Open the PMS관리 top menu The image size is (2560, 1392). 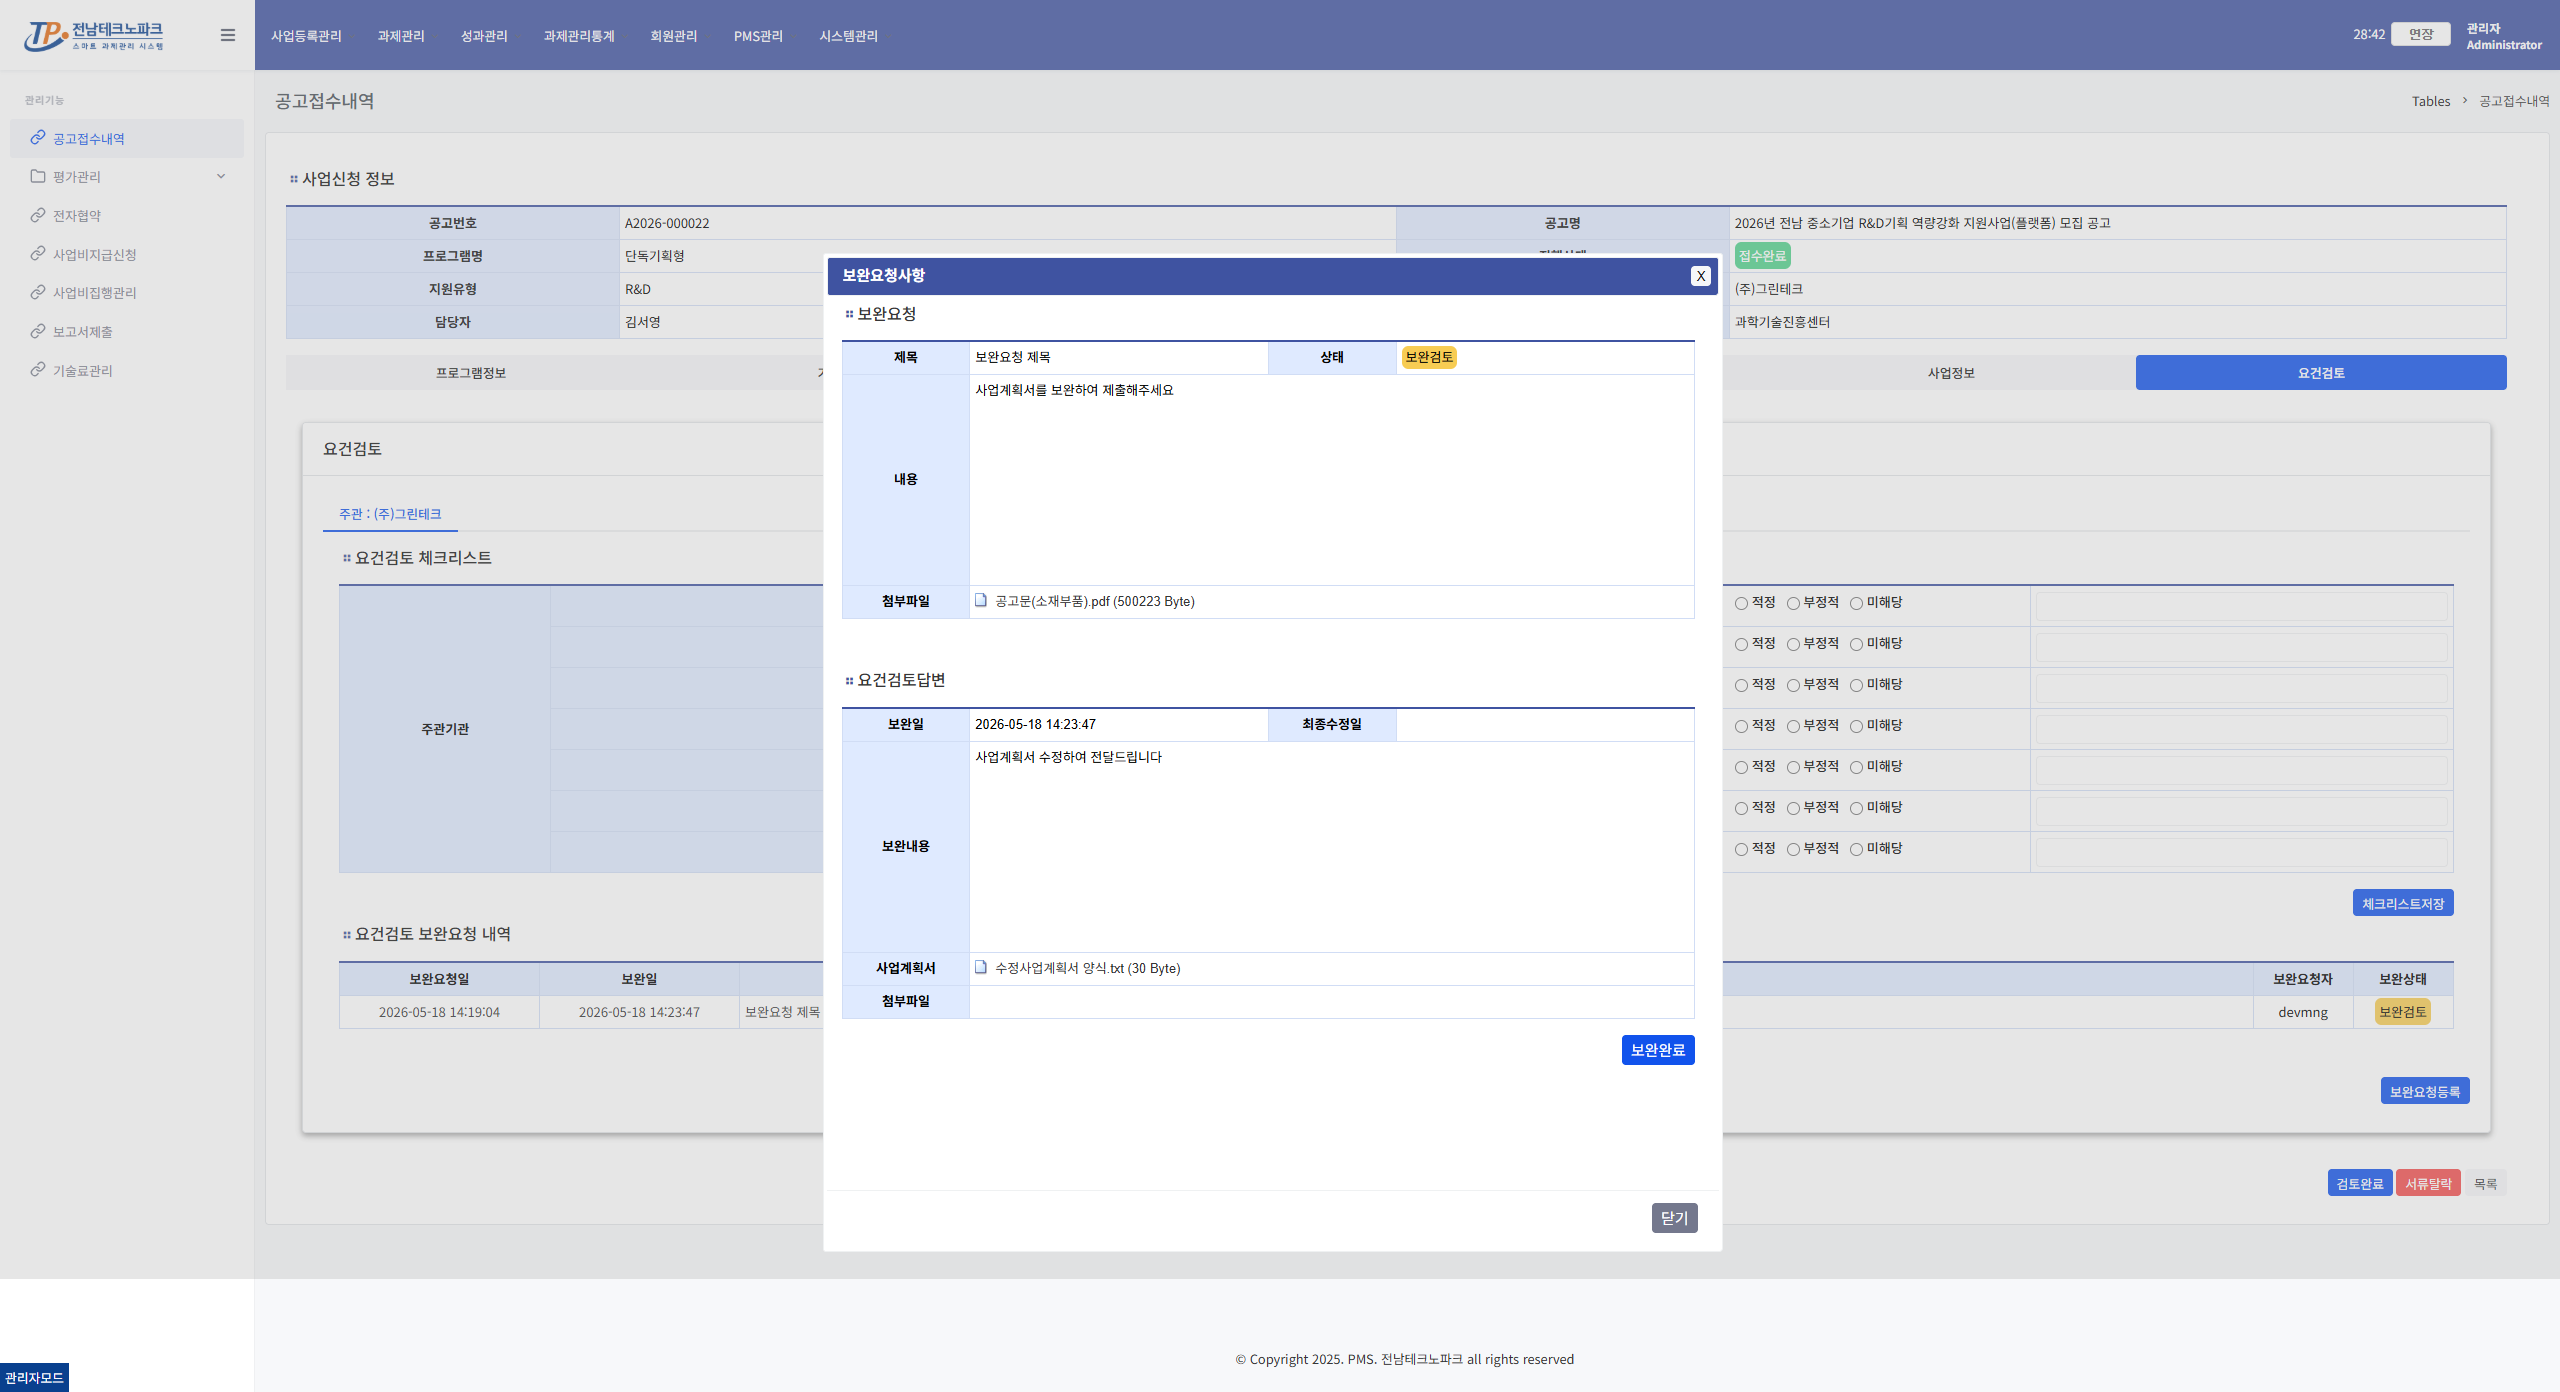tap(758, 36)
